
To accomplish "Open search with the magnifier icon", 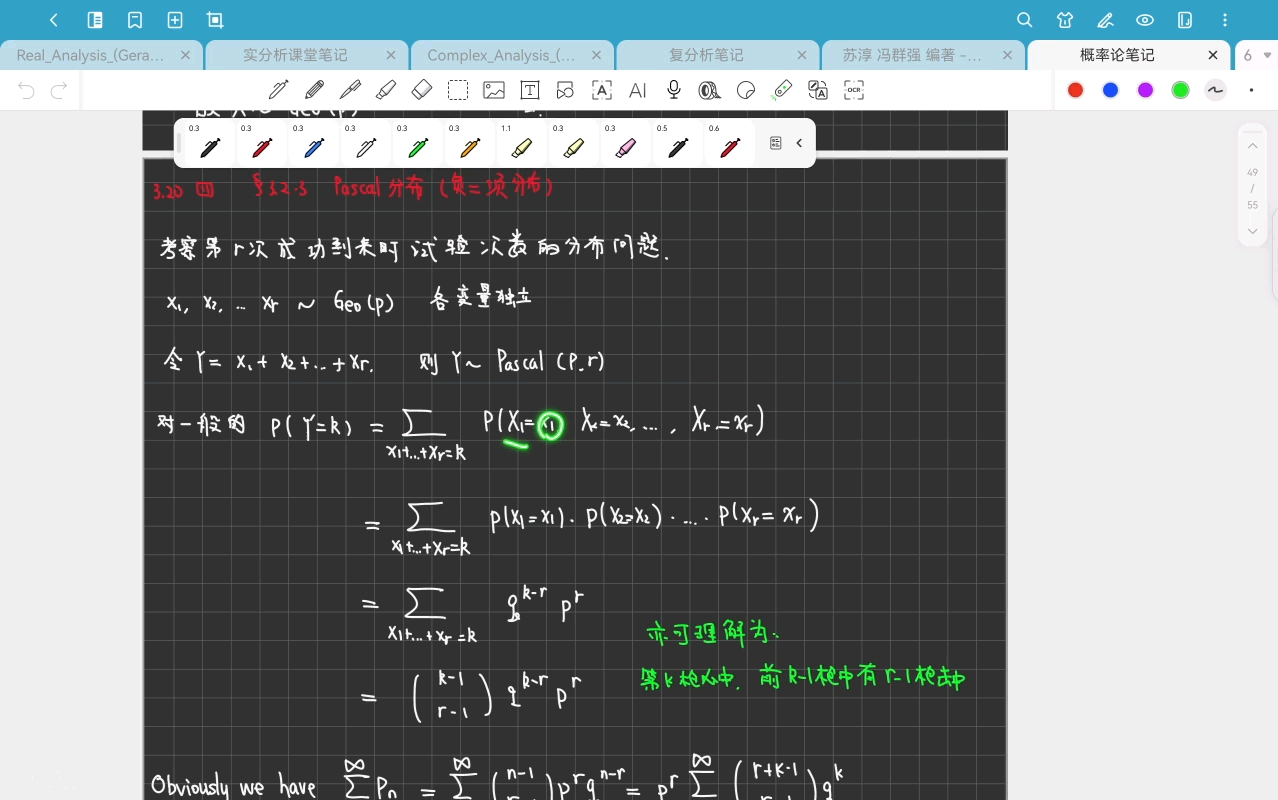I will (x=1025, y=20).
